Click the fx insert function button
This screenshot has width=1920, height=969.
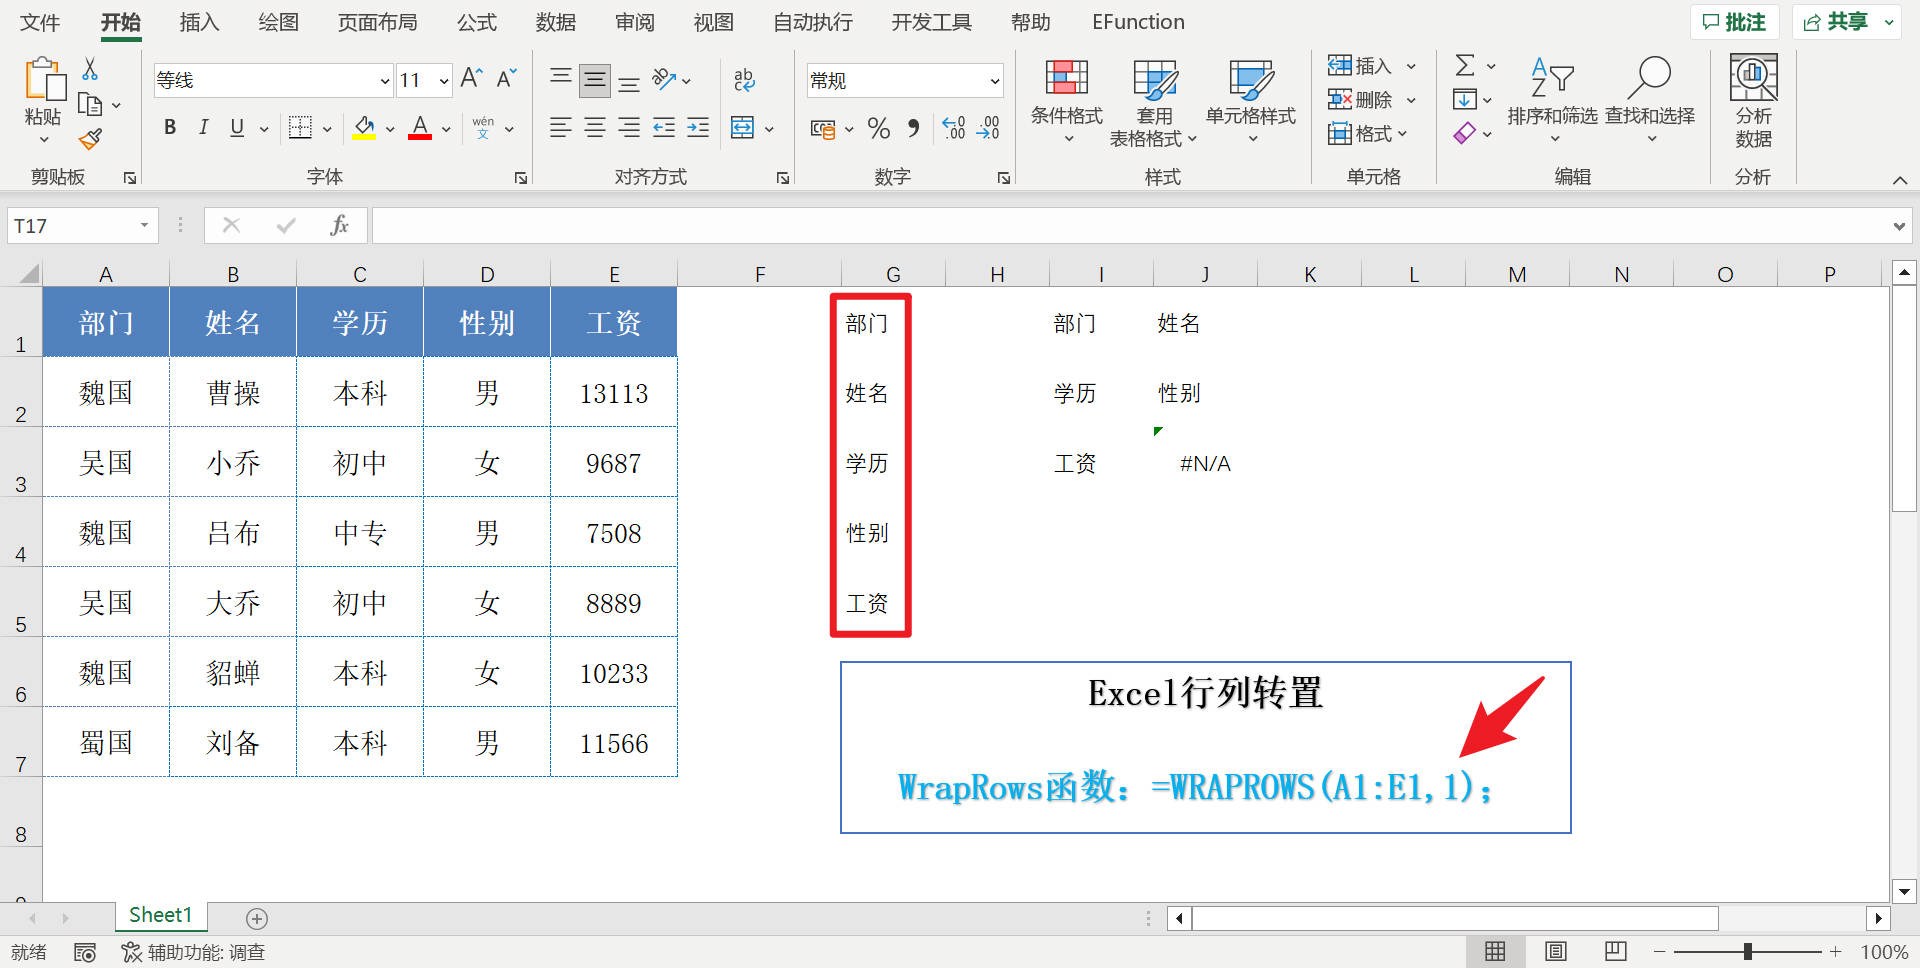(x=340, y=225)
